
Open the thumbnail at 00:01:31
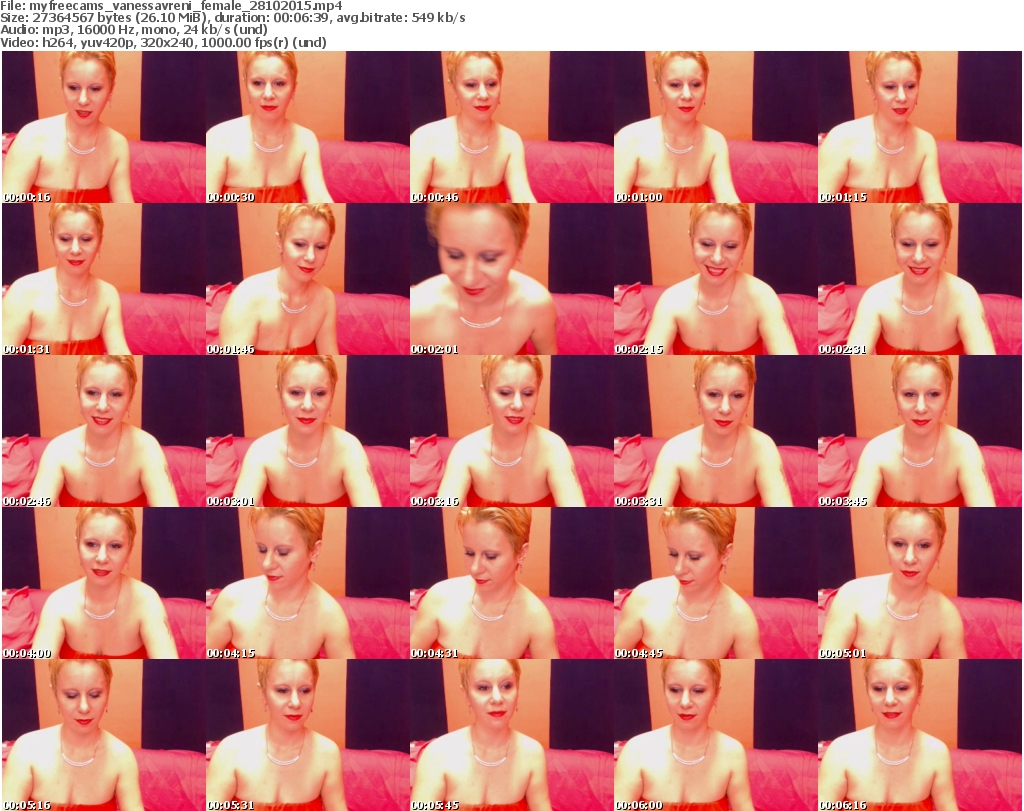point(104,279)
